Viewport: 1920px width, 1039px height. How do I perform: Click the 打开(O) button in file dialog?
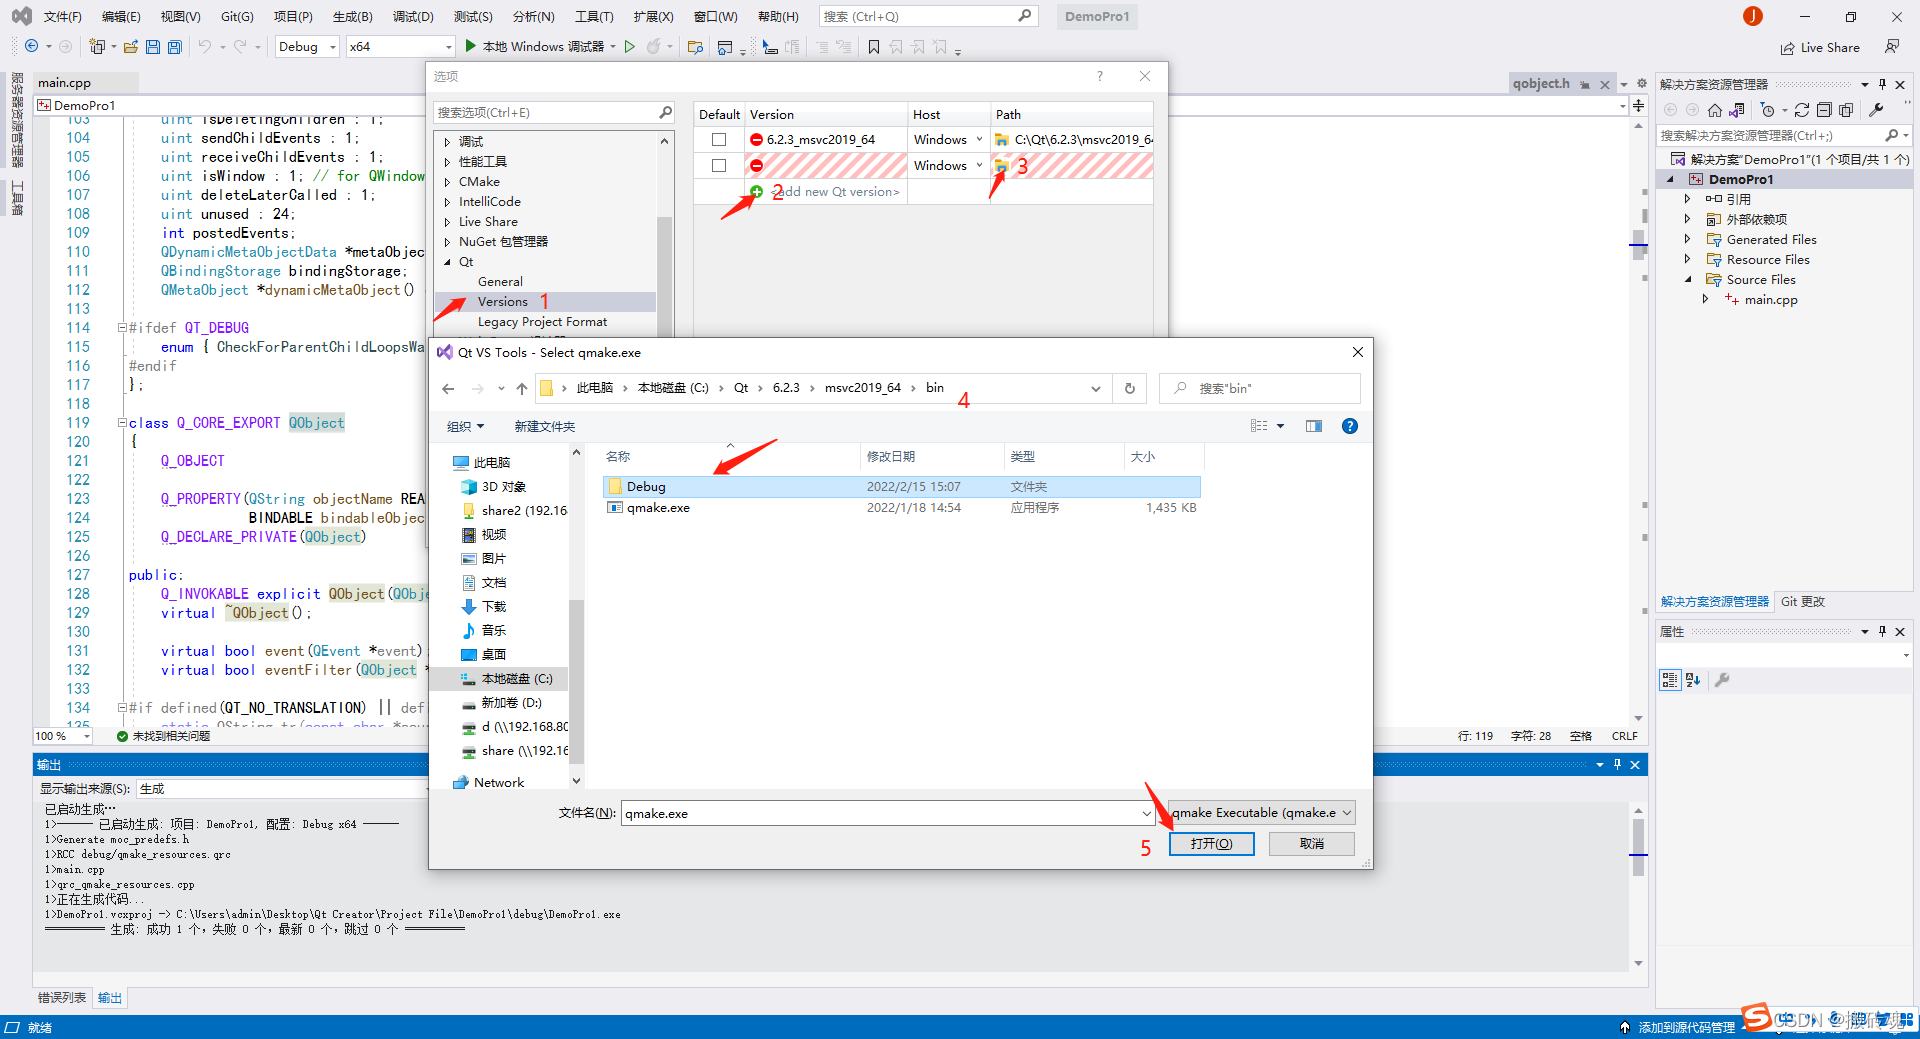[1211, 844]
